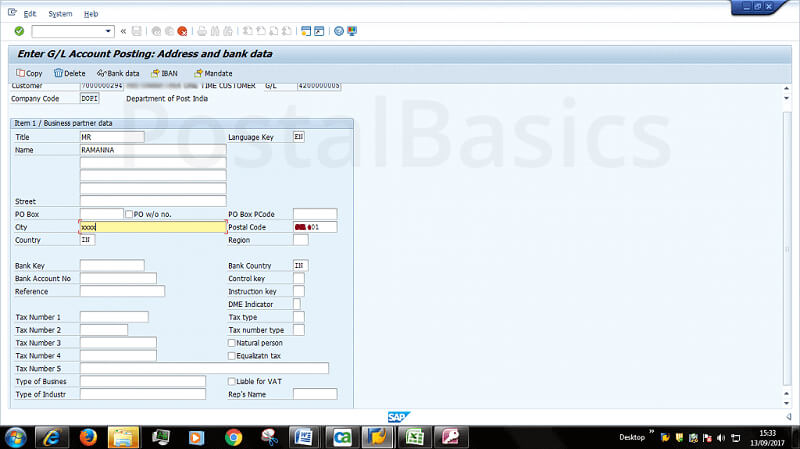Image resolution: width=800 pixels, height=449 pixels.
Task: Open the Edit menu
Action: [x=29, y=14]
